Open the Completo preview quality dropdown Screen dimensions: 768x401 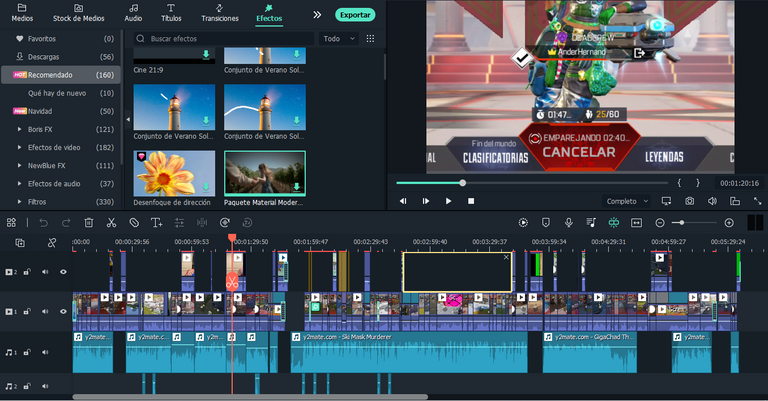626,201
